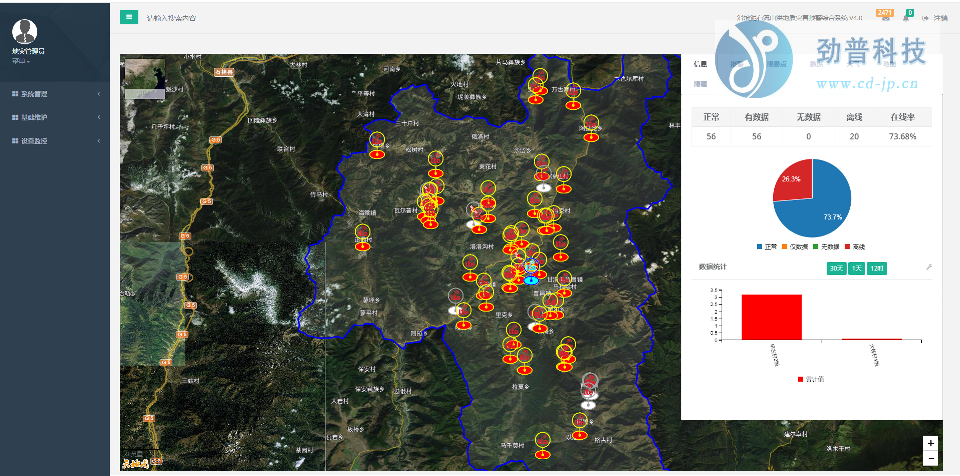
Task: Click the grid icon beside 系统管理
Action: (15, 94)
